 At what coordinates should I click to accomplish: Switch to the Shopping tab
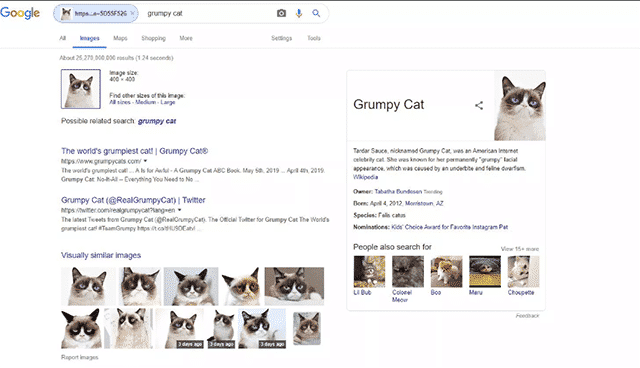tap(153, 38)
